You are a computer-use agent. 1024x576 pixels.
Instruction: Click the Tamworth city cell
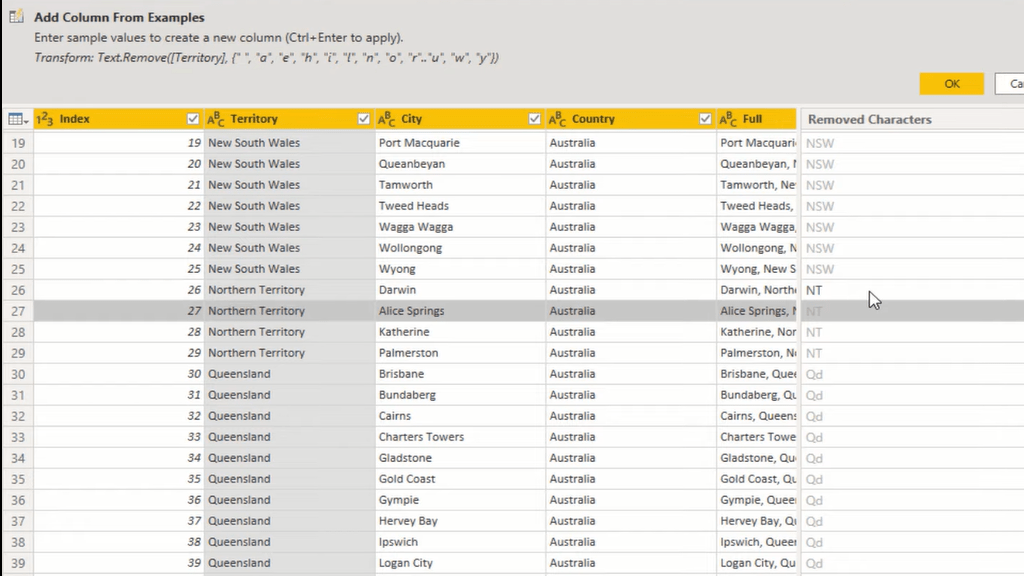pos(460,185)
